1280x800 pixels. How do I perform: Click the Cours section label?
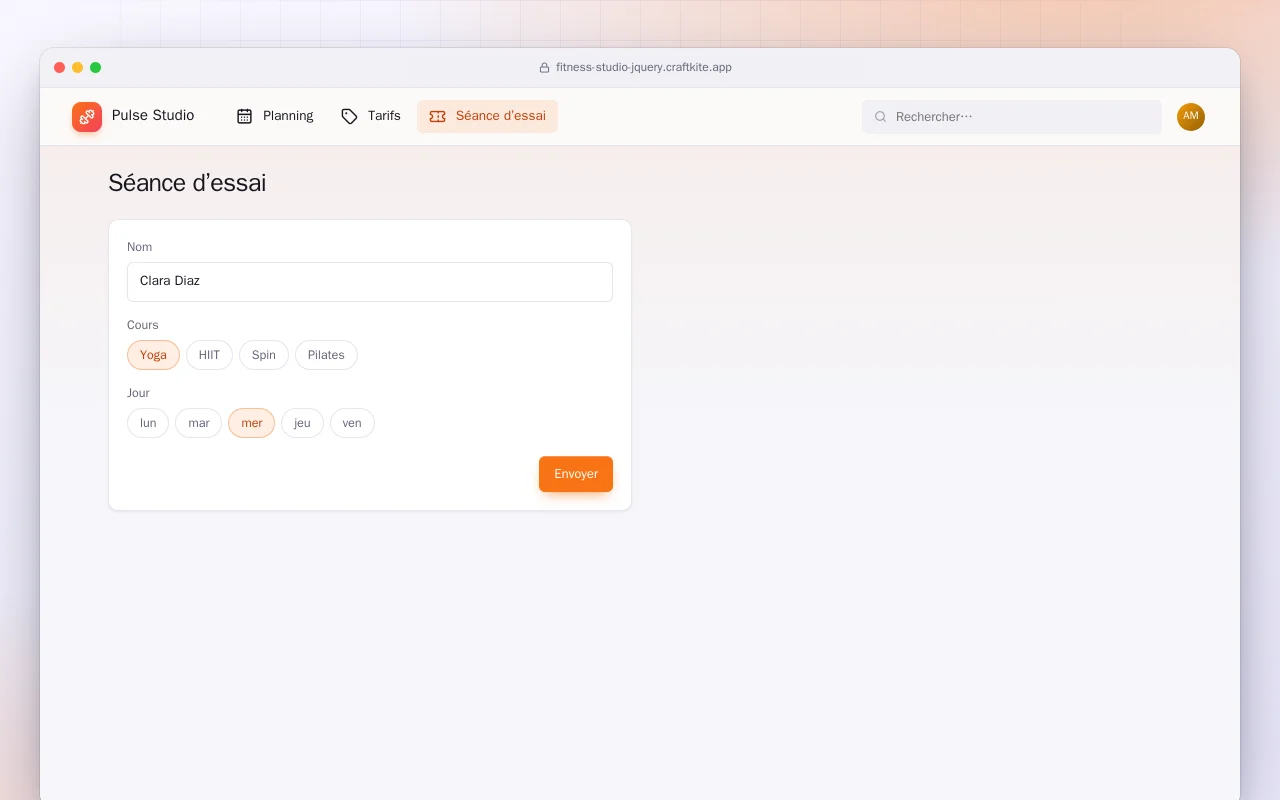pyautogui.click(x=143, y=325)
